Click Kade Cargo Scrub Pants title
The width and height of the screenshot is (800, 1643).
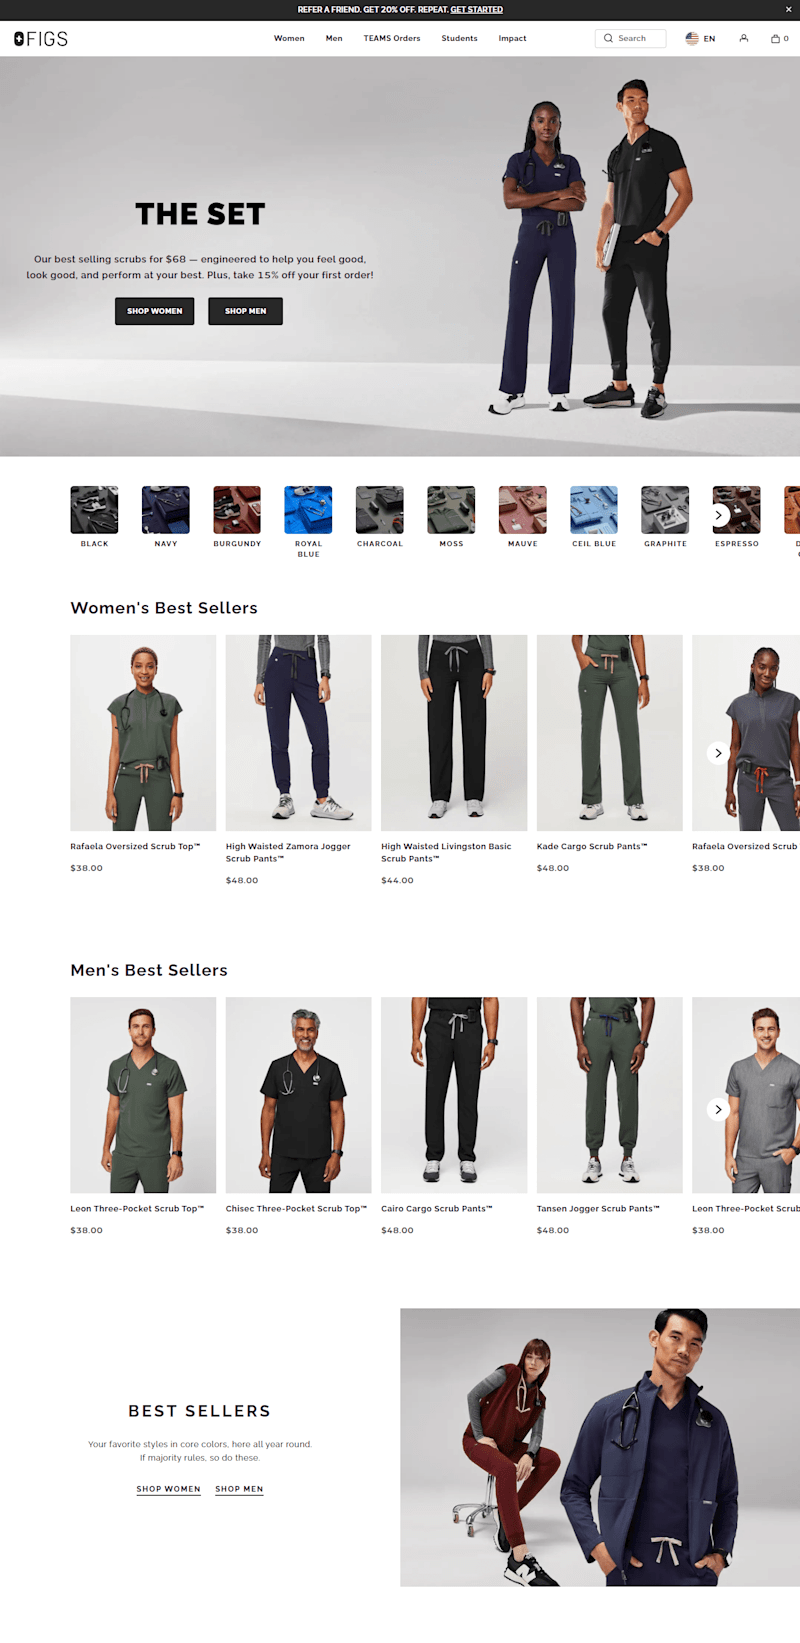[x=592, y=846]
